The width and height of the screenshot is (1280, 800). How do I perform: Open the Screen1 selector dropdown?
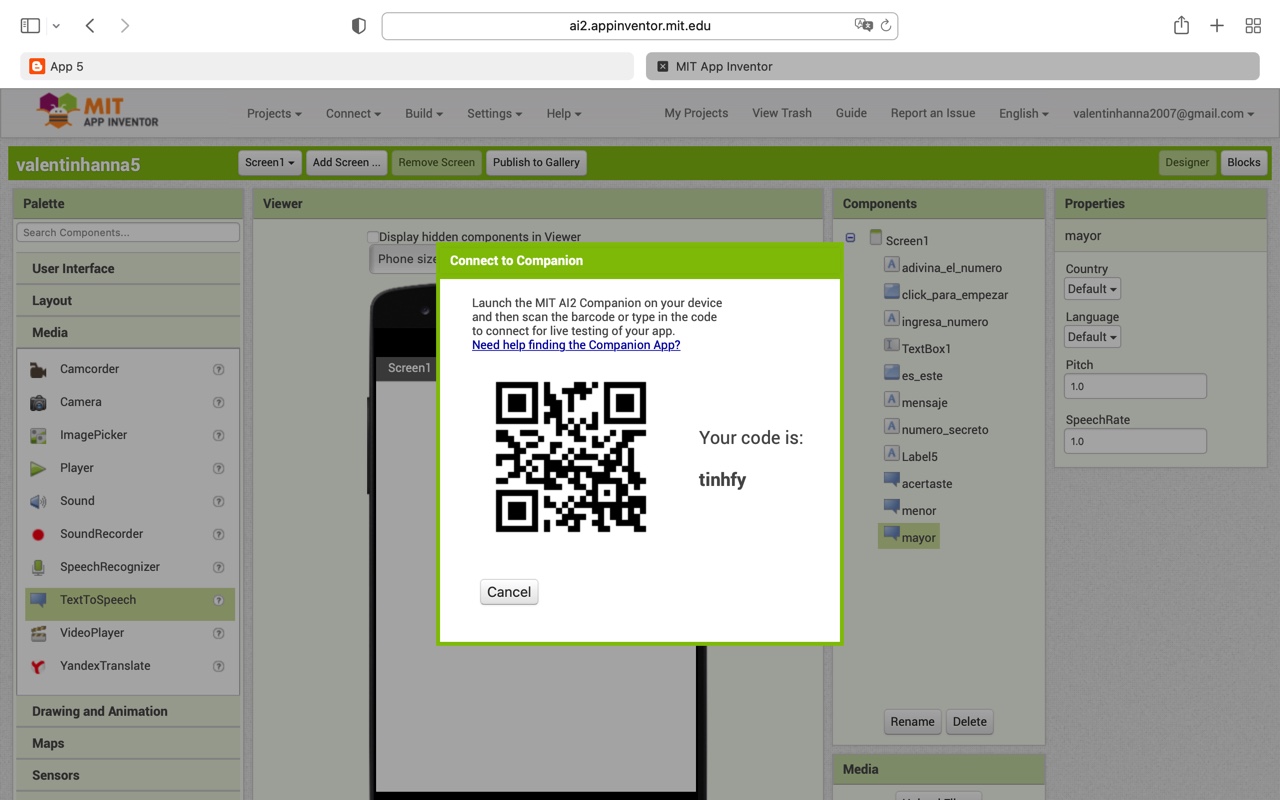270,162
